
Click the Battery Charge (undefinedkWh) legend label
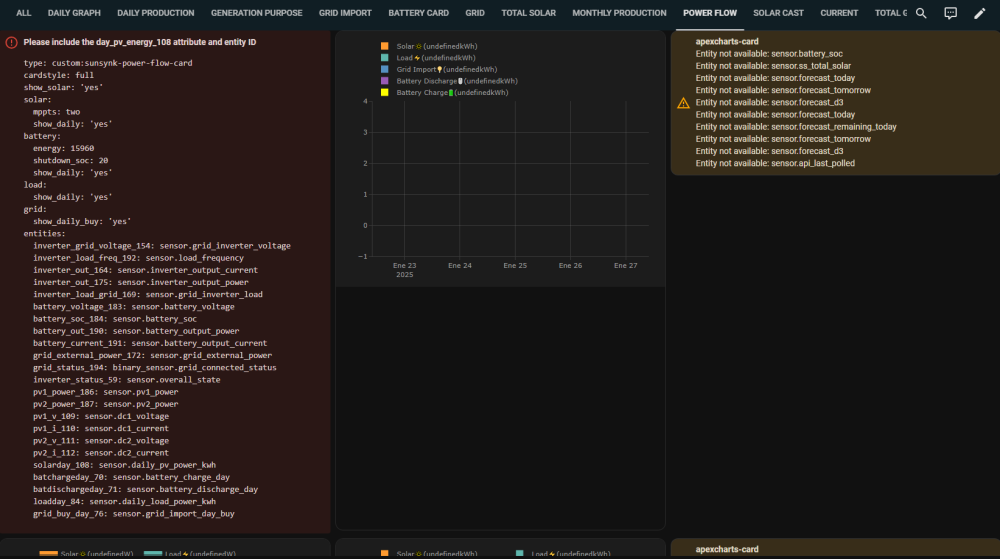(452, 92)
